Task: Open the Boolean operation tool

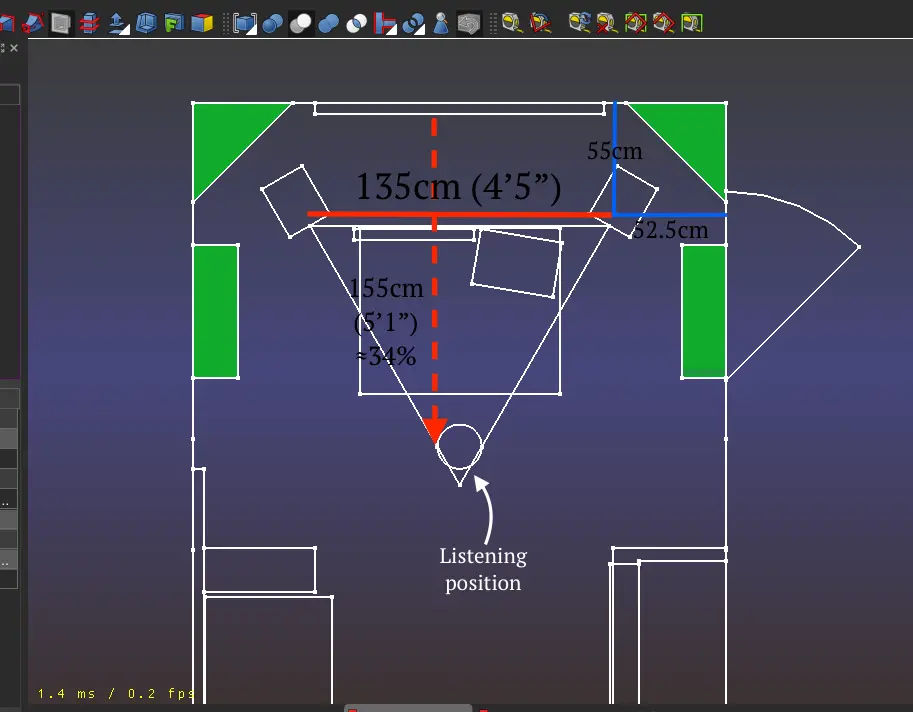Action: [273, 23]
